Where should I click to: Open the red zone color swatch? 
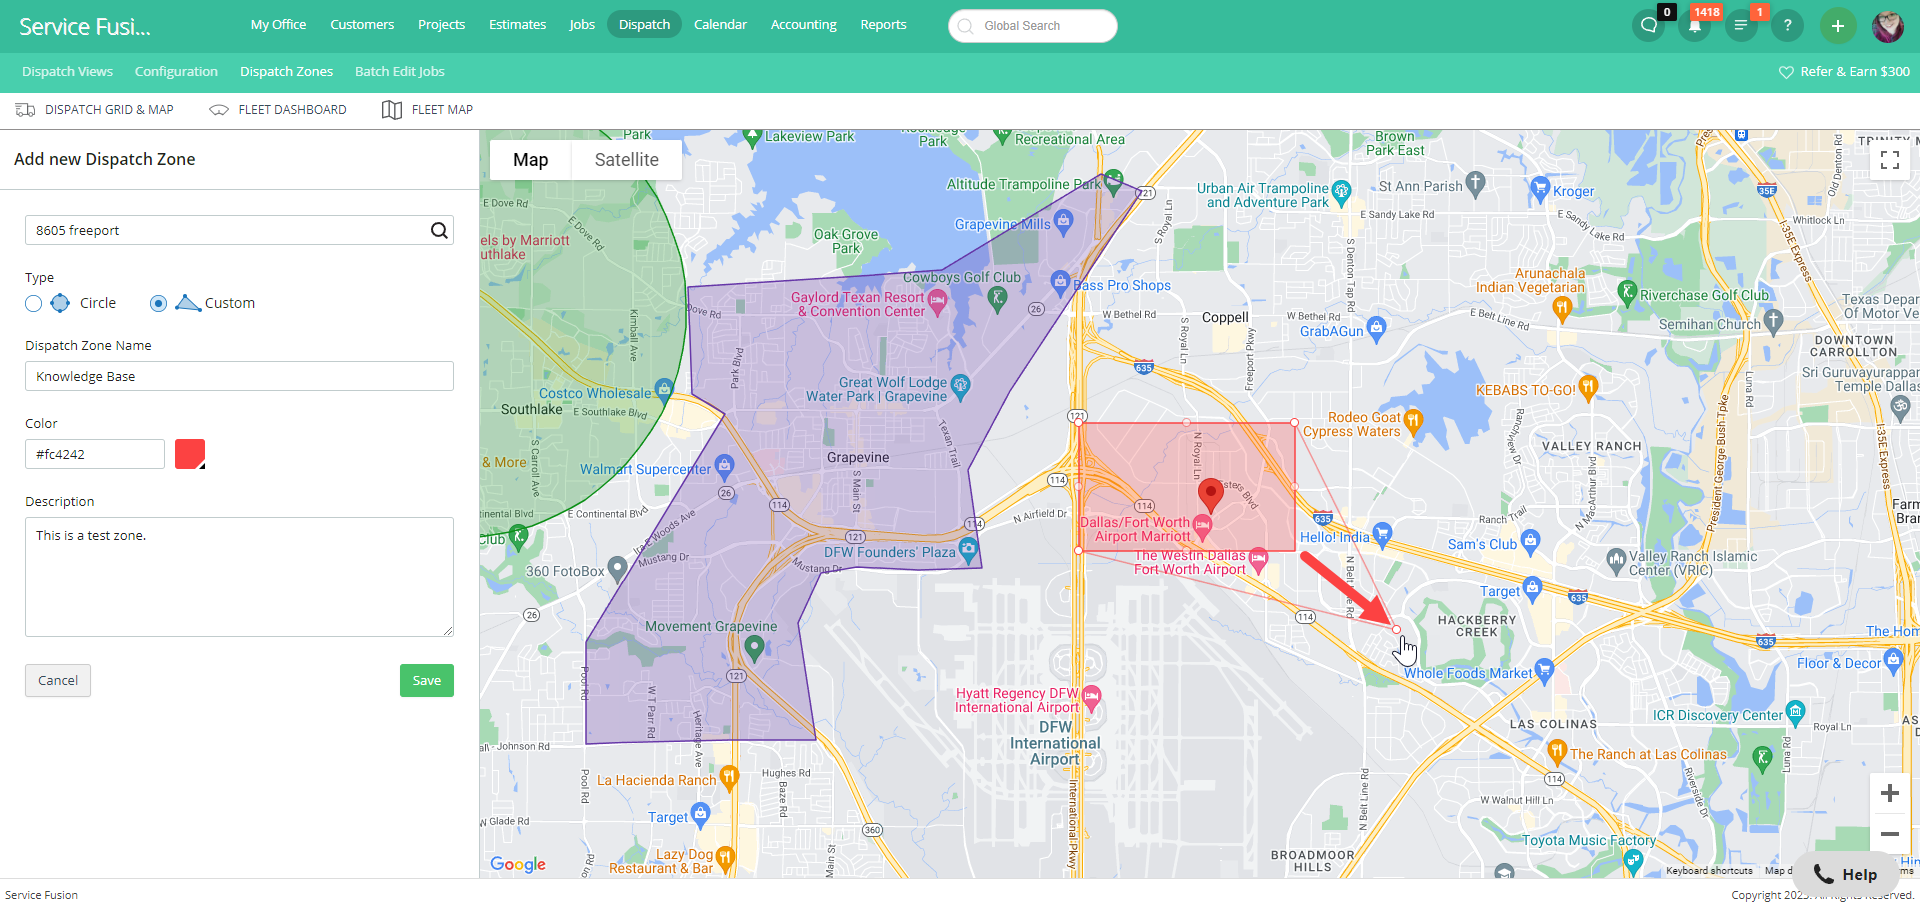[190, 454]
